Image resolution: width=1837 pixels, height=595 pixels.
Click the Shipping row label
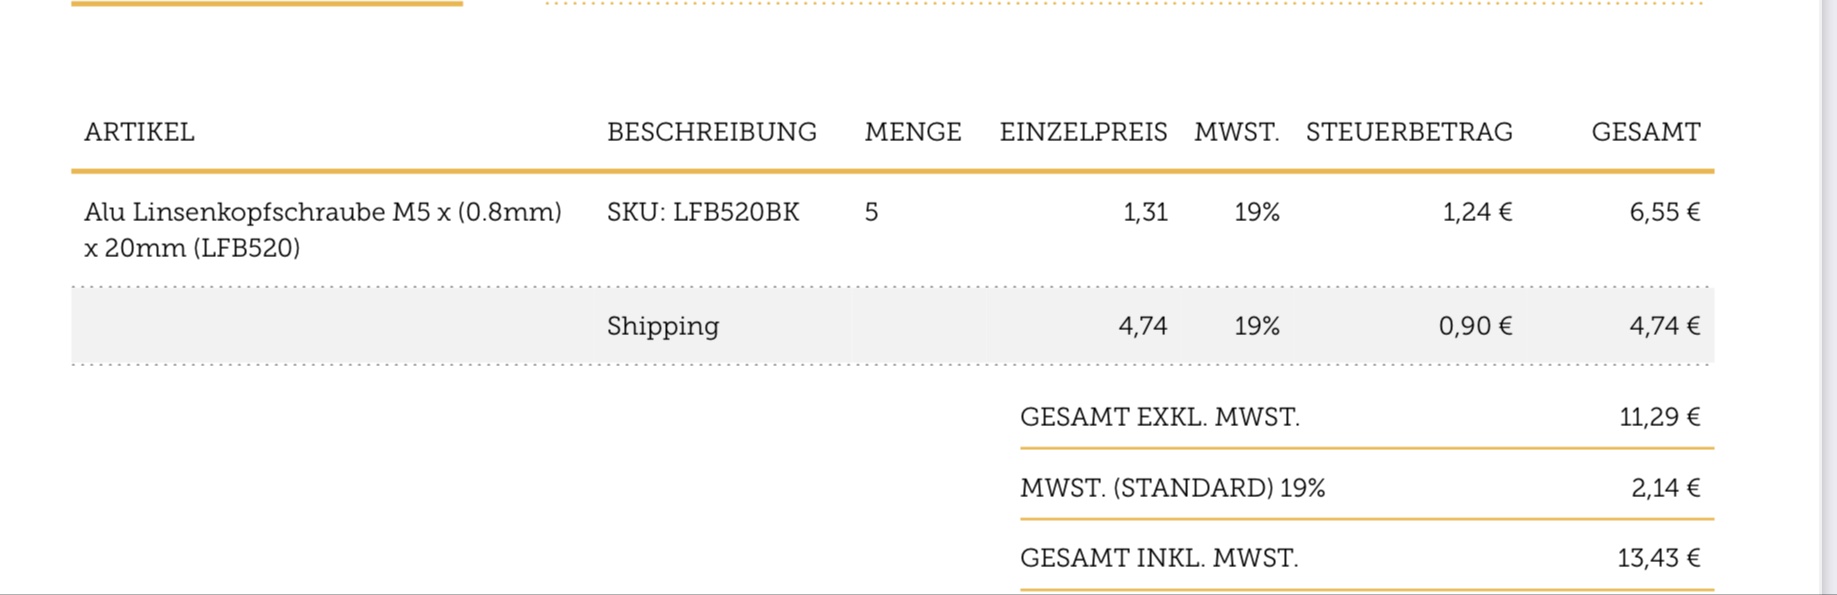662,326
